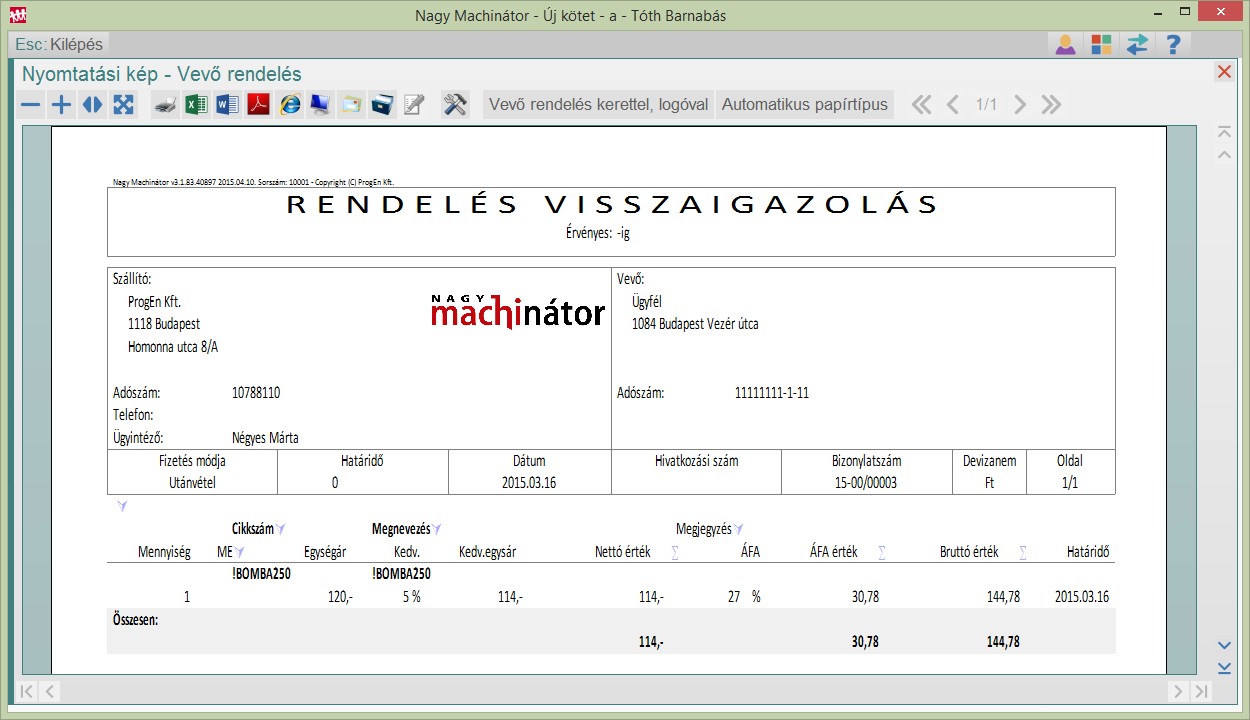This screenshot has height=720, width=1250.
Task: Click the blue swap arrows icon
Action: click(1137, 45)
